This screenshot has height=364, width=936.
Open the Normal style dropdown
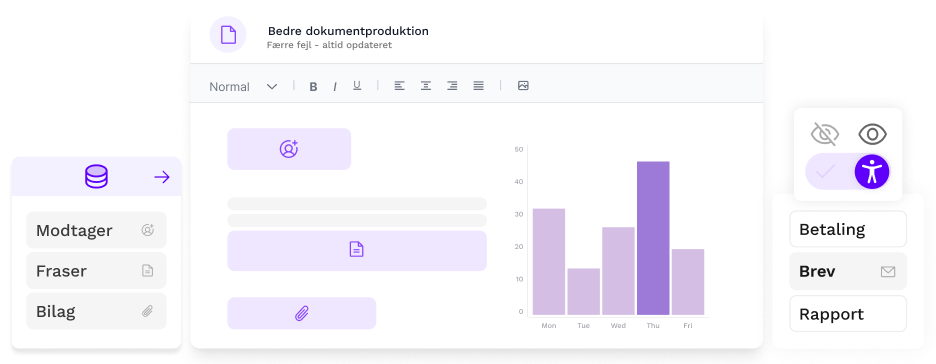coord(243,87)
